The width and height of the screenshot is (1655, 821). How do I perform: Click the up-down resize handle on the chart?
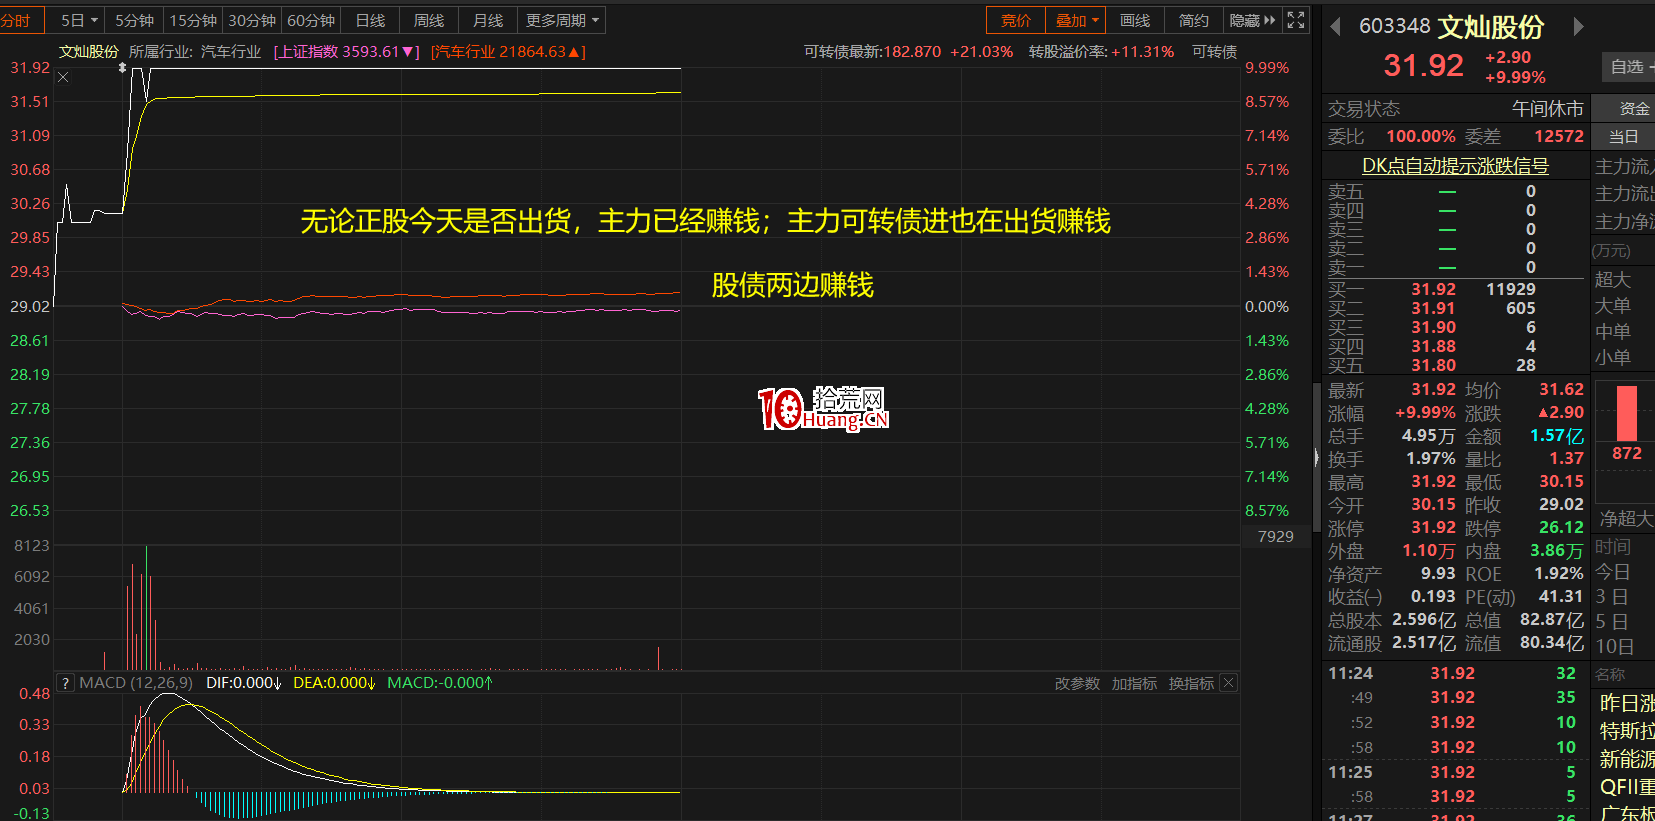[122, 68]
